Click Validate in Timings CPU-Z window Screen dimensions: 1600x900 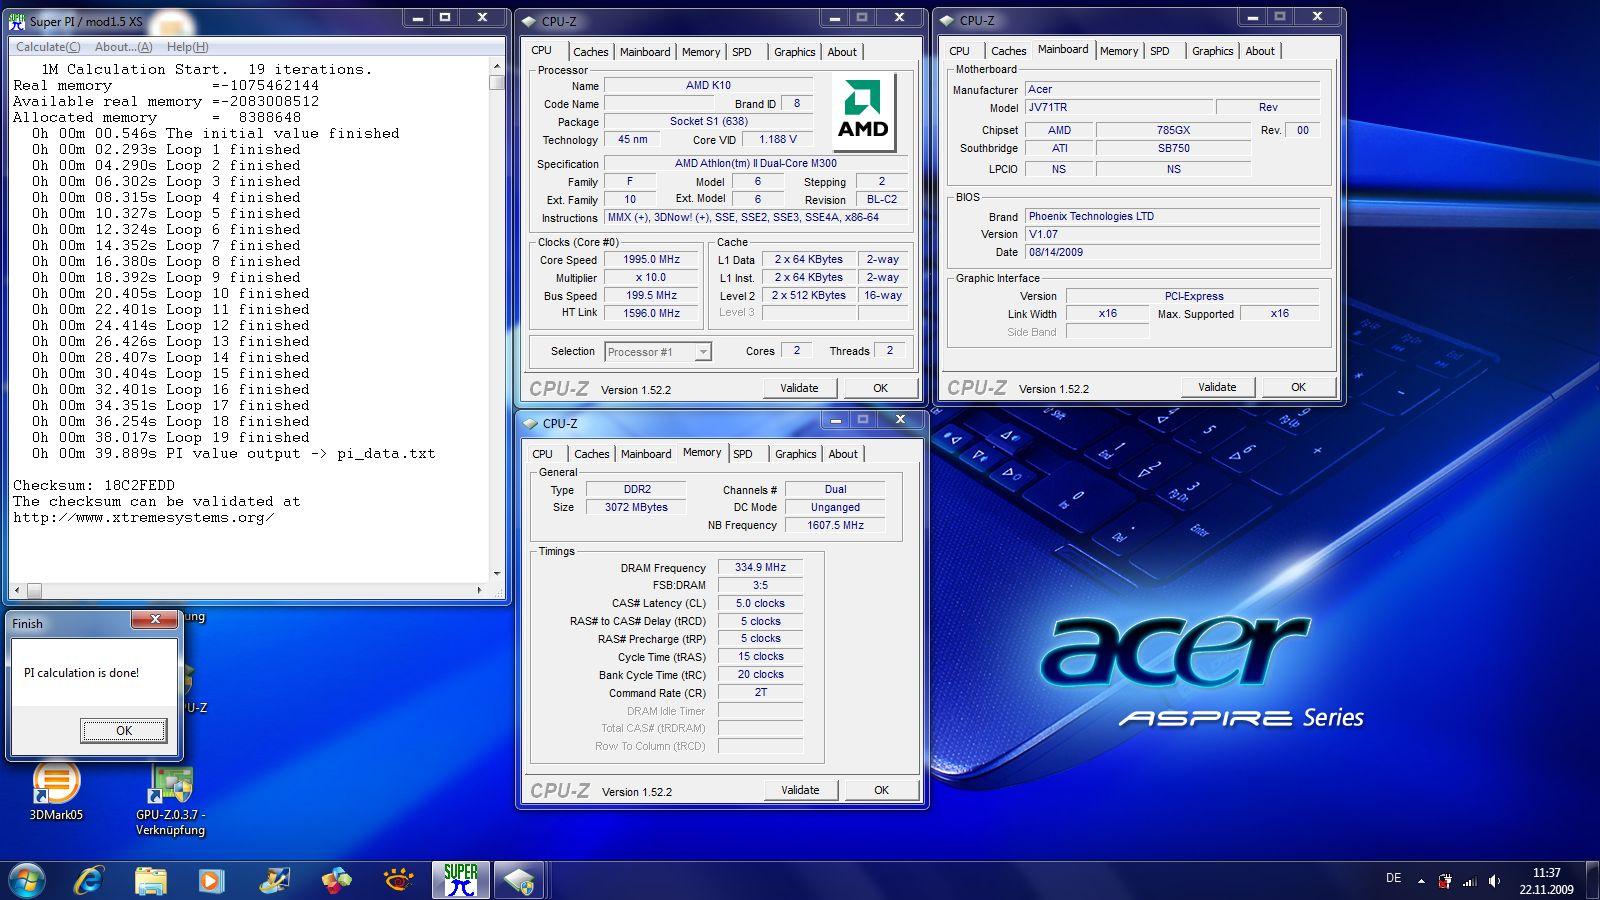pos(800,790)
